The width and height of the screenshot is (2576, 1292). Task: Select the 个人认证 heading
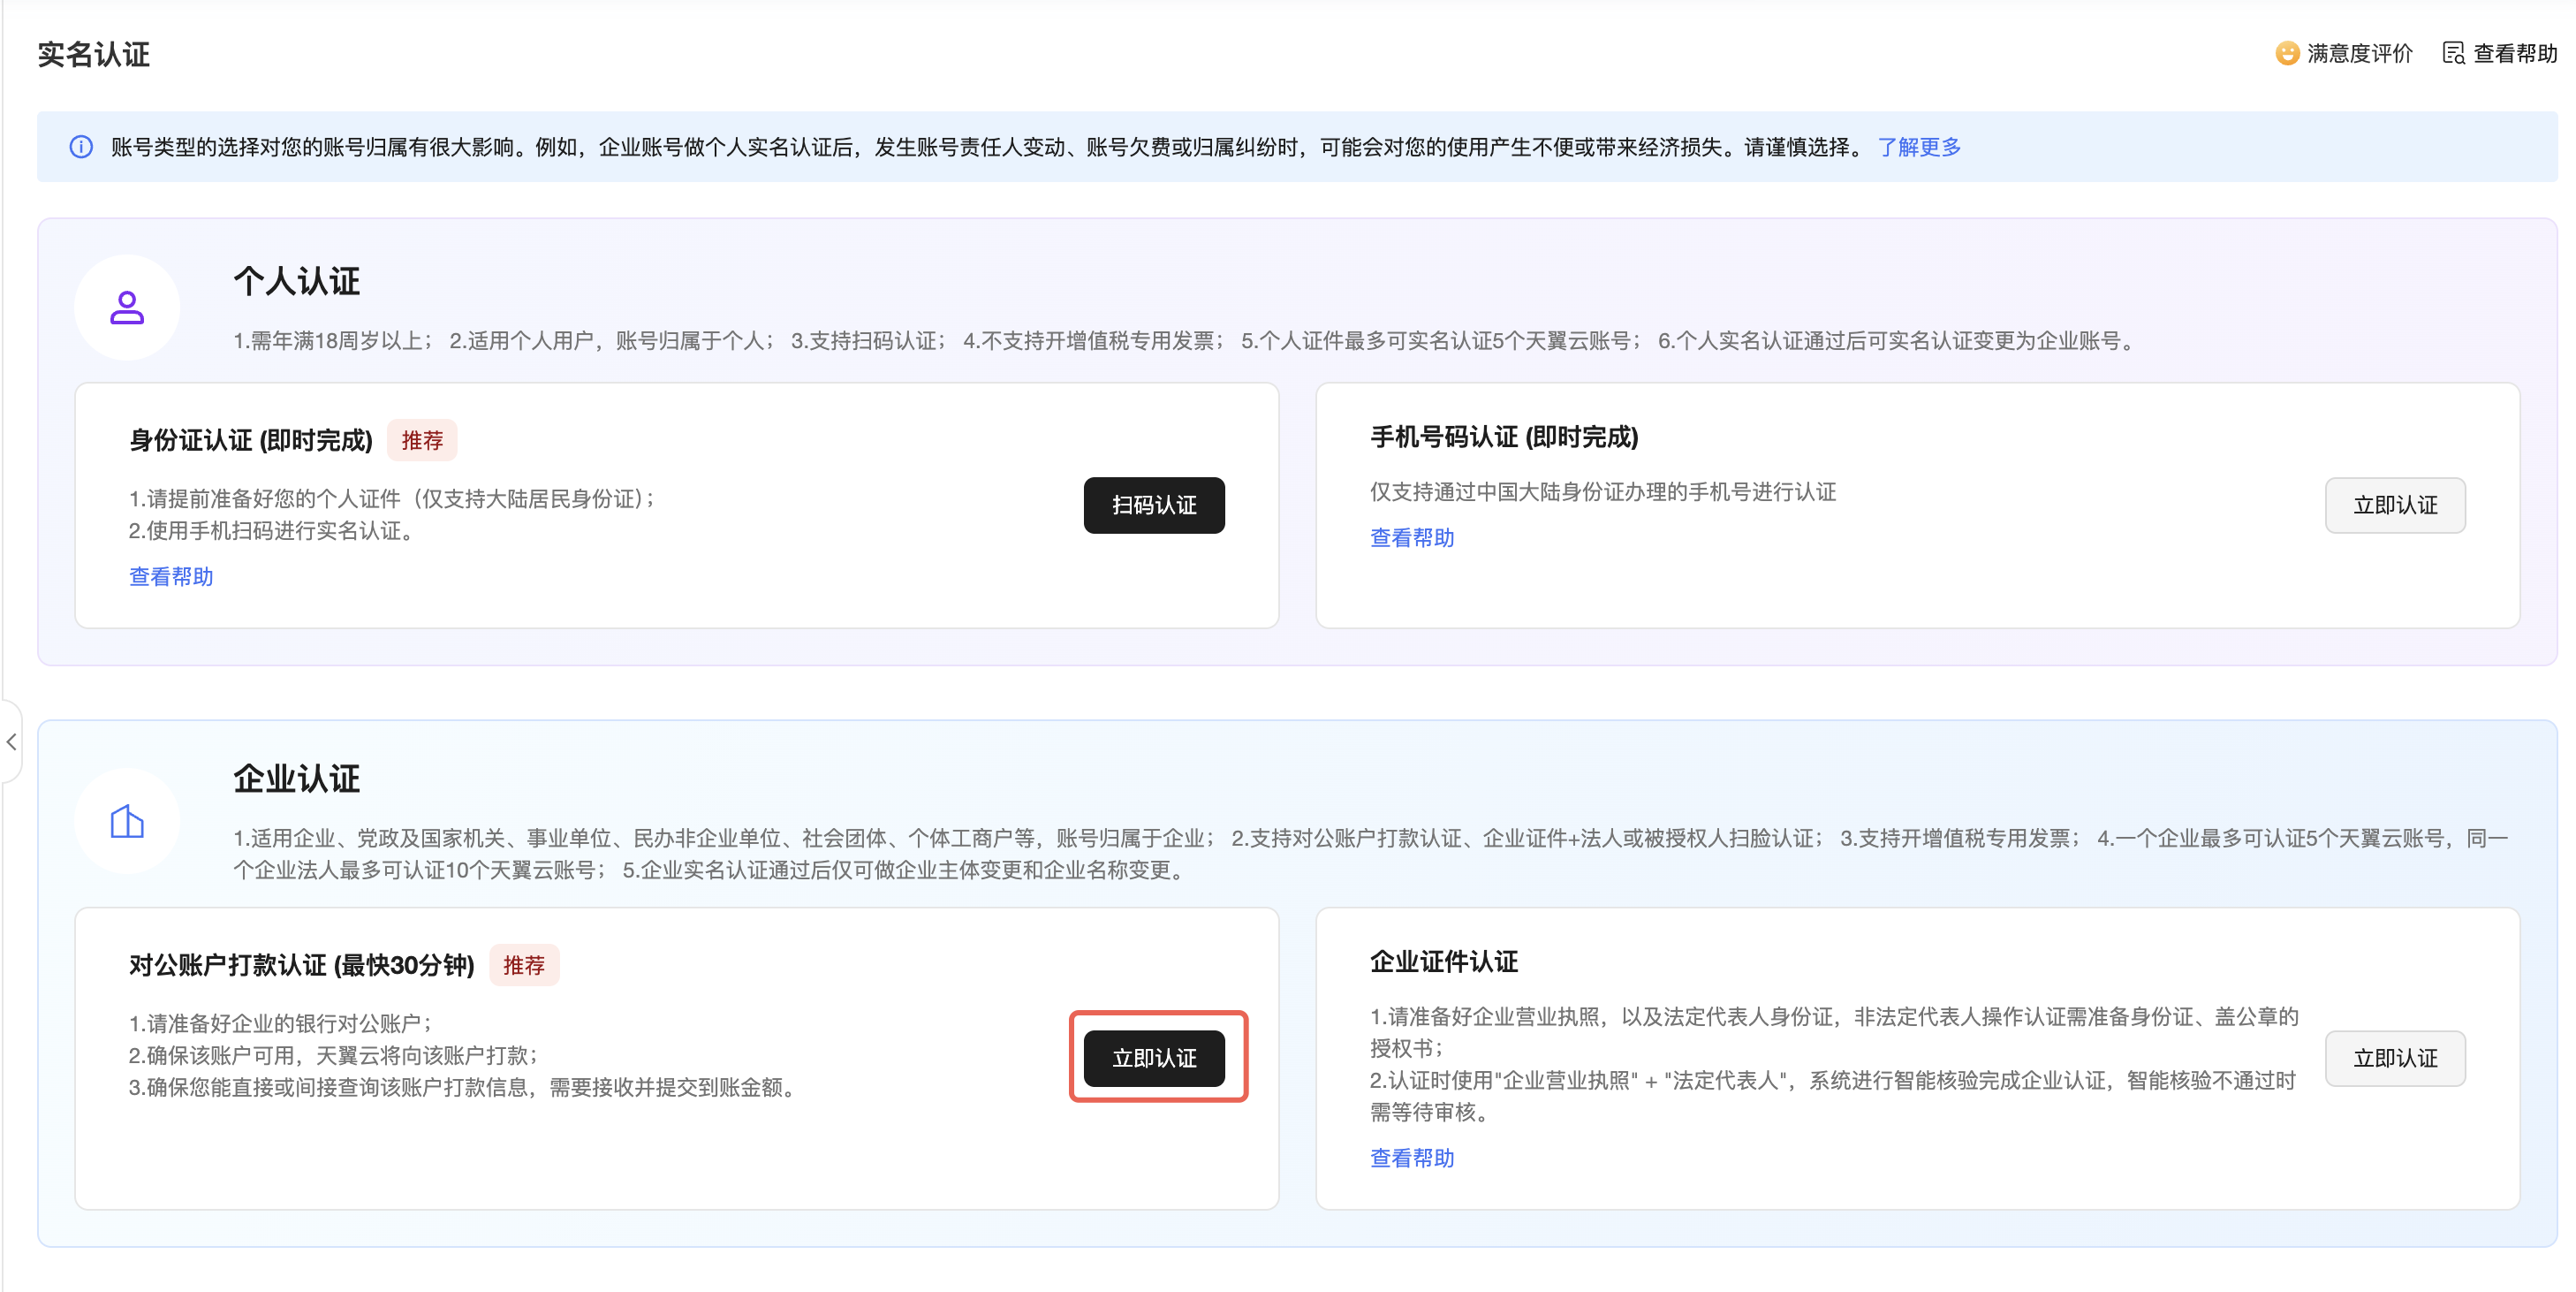[297, 281]
